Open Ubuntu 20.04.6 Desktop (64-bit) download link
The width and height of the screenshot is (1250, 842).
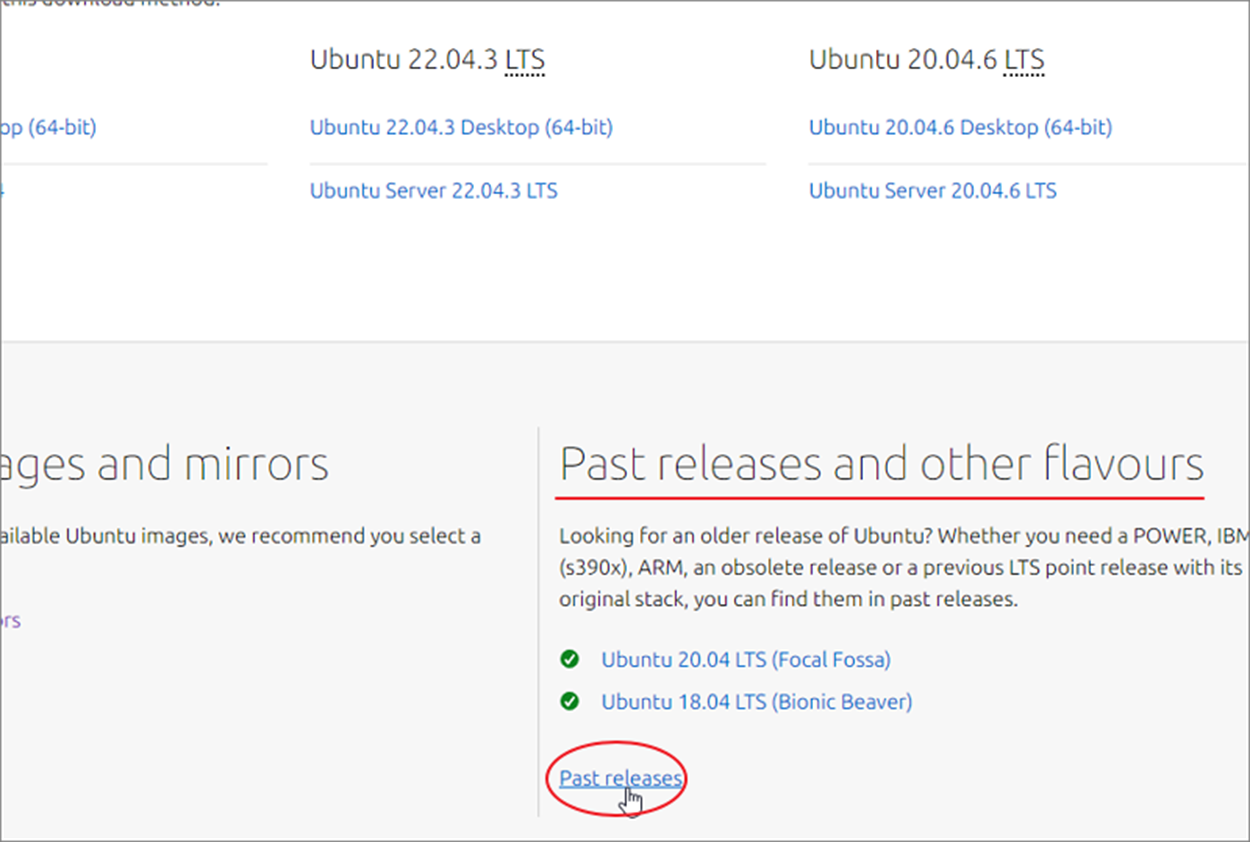[x=960, y=128]
